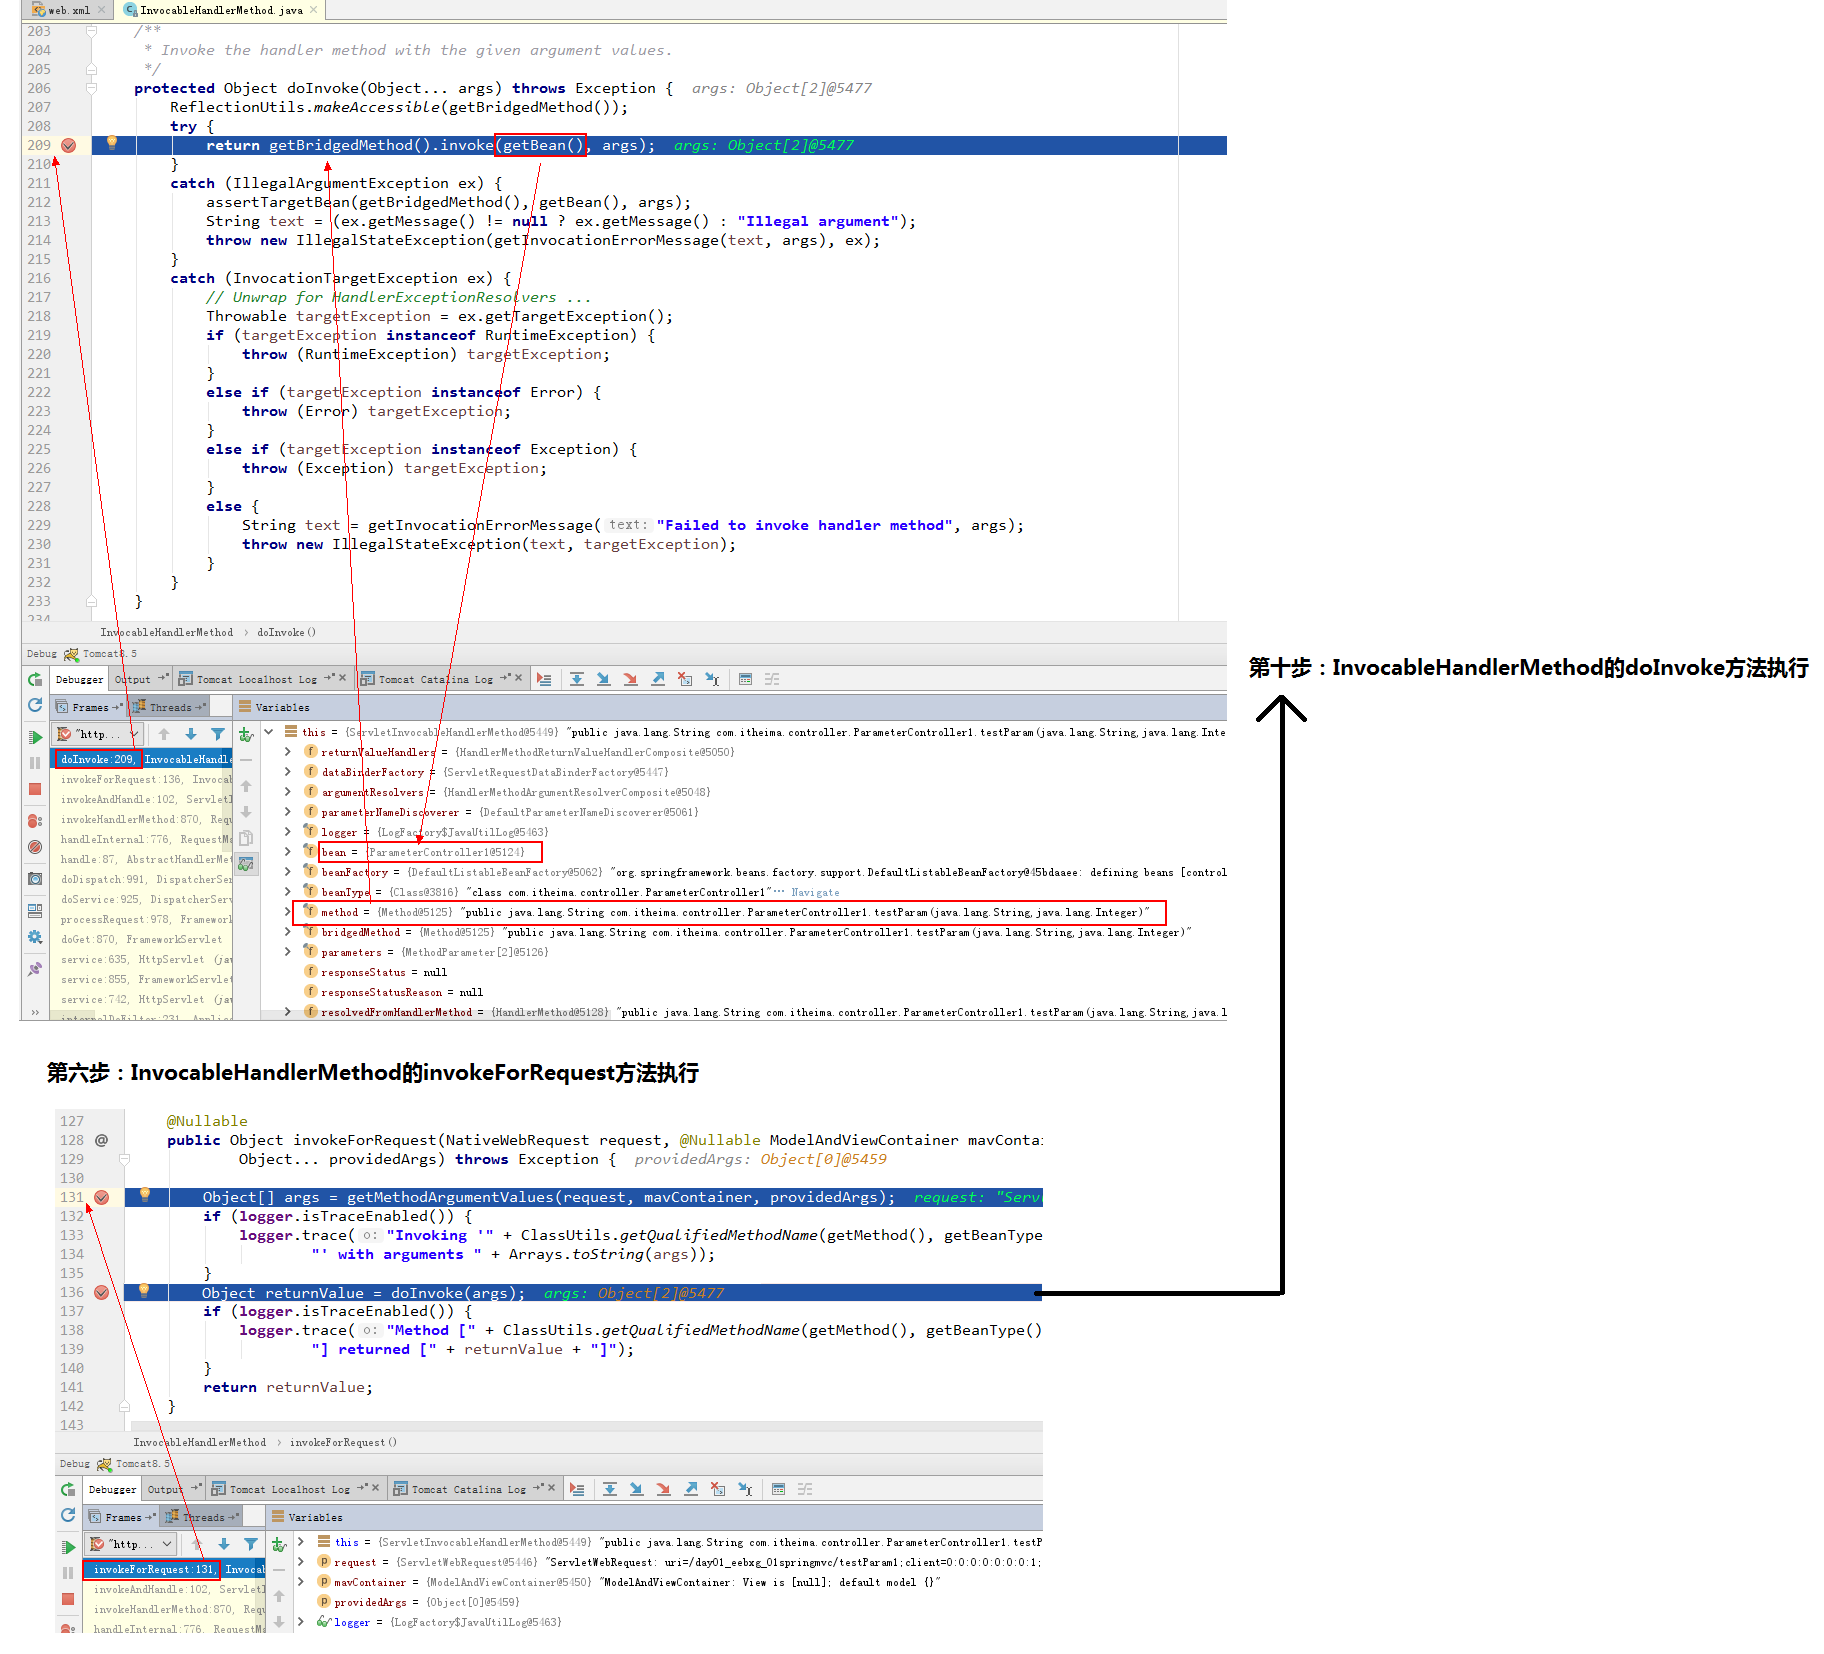Screen dimensions: 1824x1654
Task: Click the filter frames funnel icon
Action: pos(218,734)
